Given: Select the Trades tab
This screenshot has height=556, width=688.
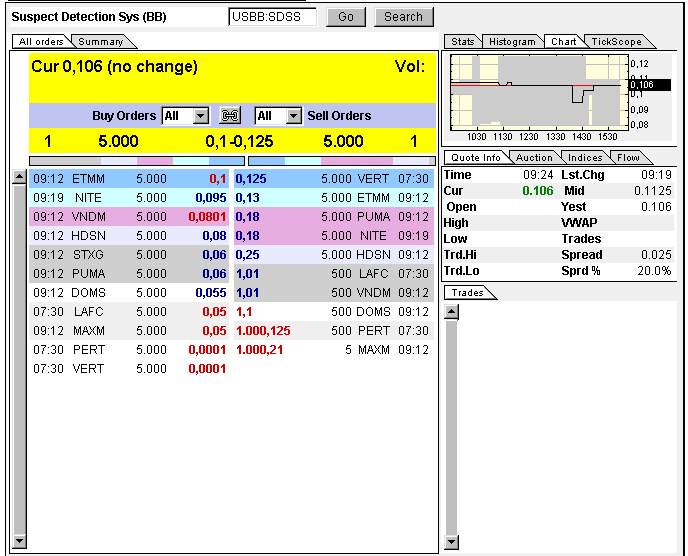Looking at the screenshot, I should pos(468,293).
